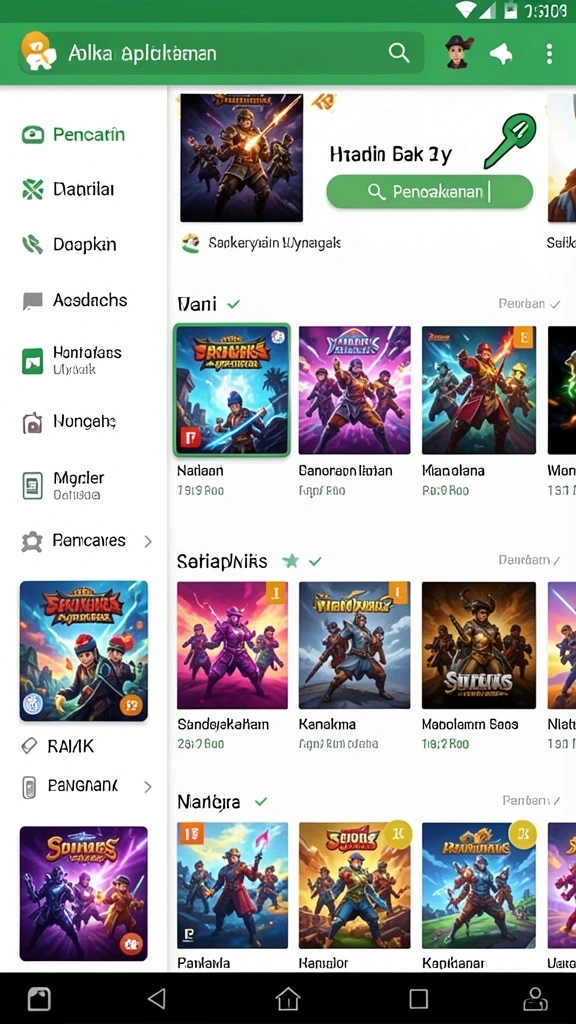Select the Pencatin sidebar icon
This screenshot has width=576, height=1024.
(x=33, y=135)
